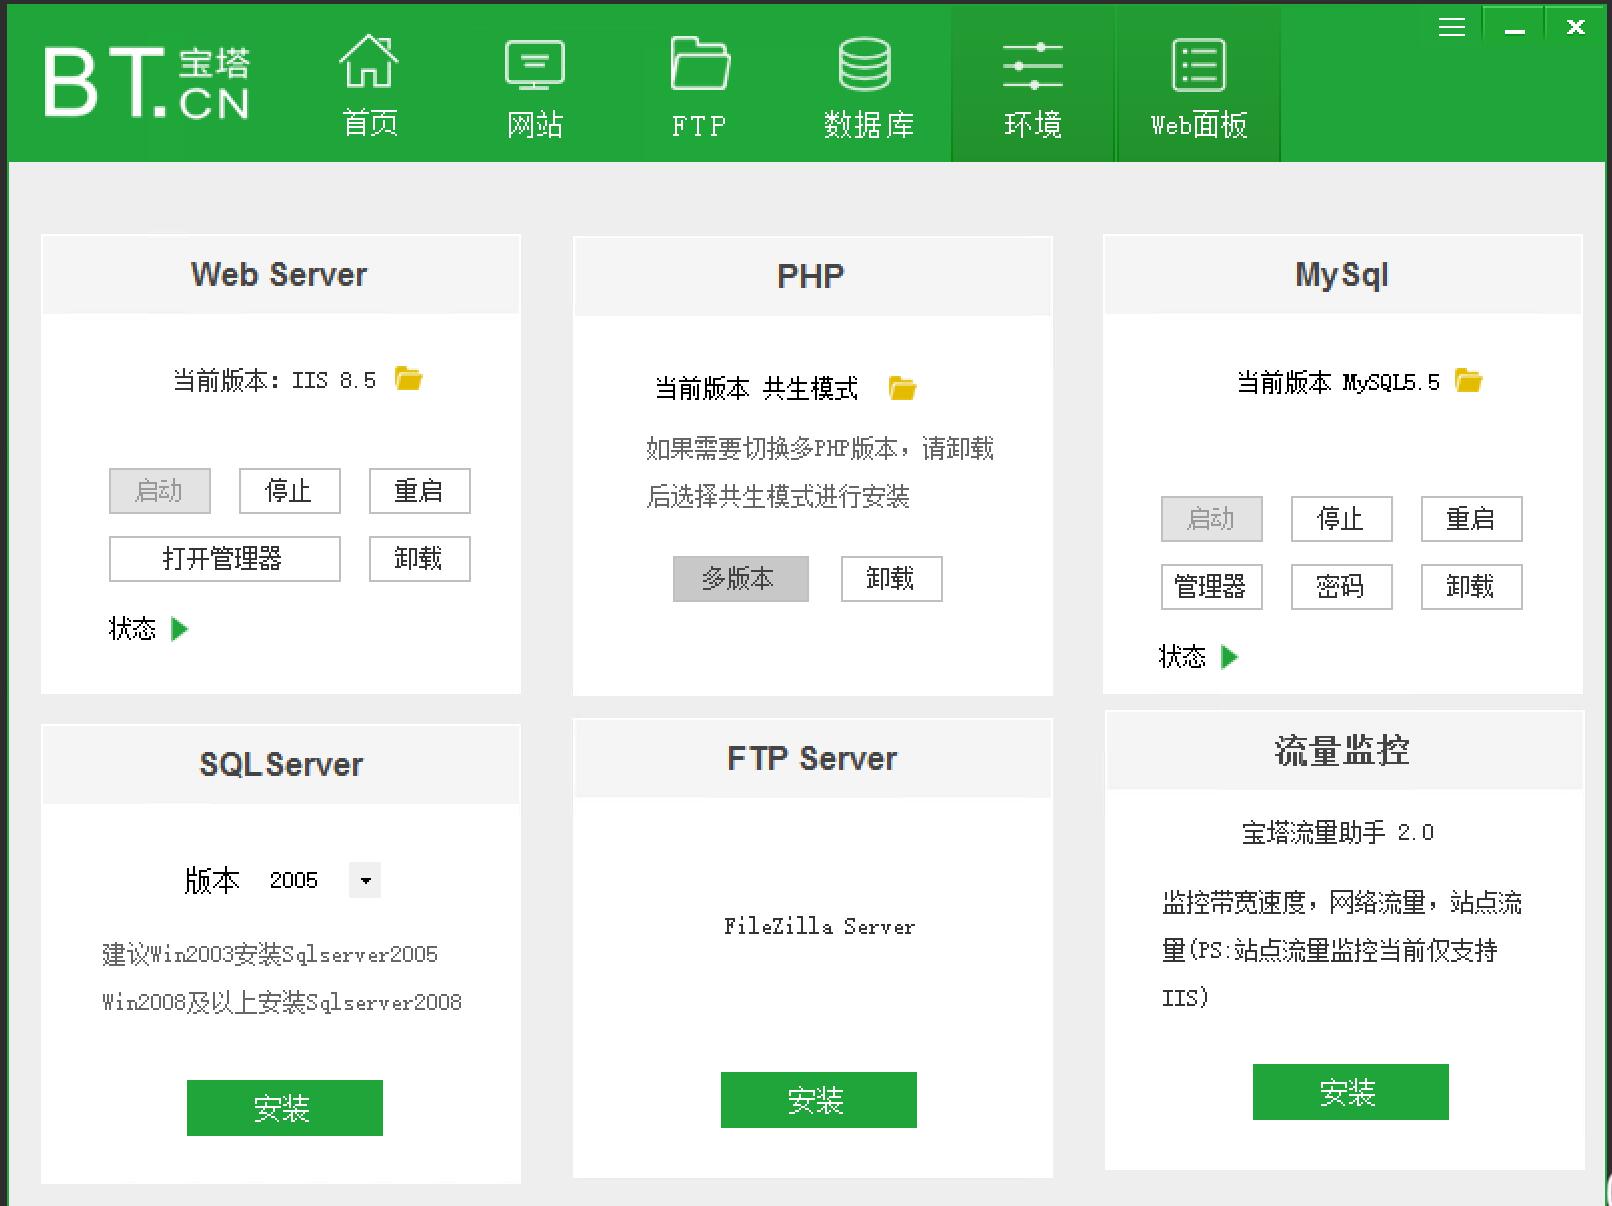Click disabled 启动 button under MySql
This screenshot has width=1612, height=1206.
[1212, 519]
